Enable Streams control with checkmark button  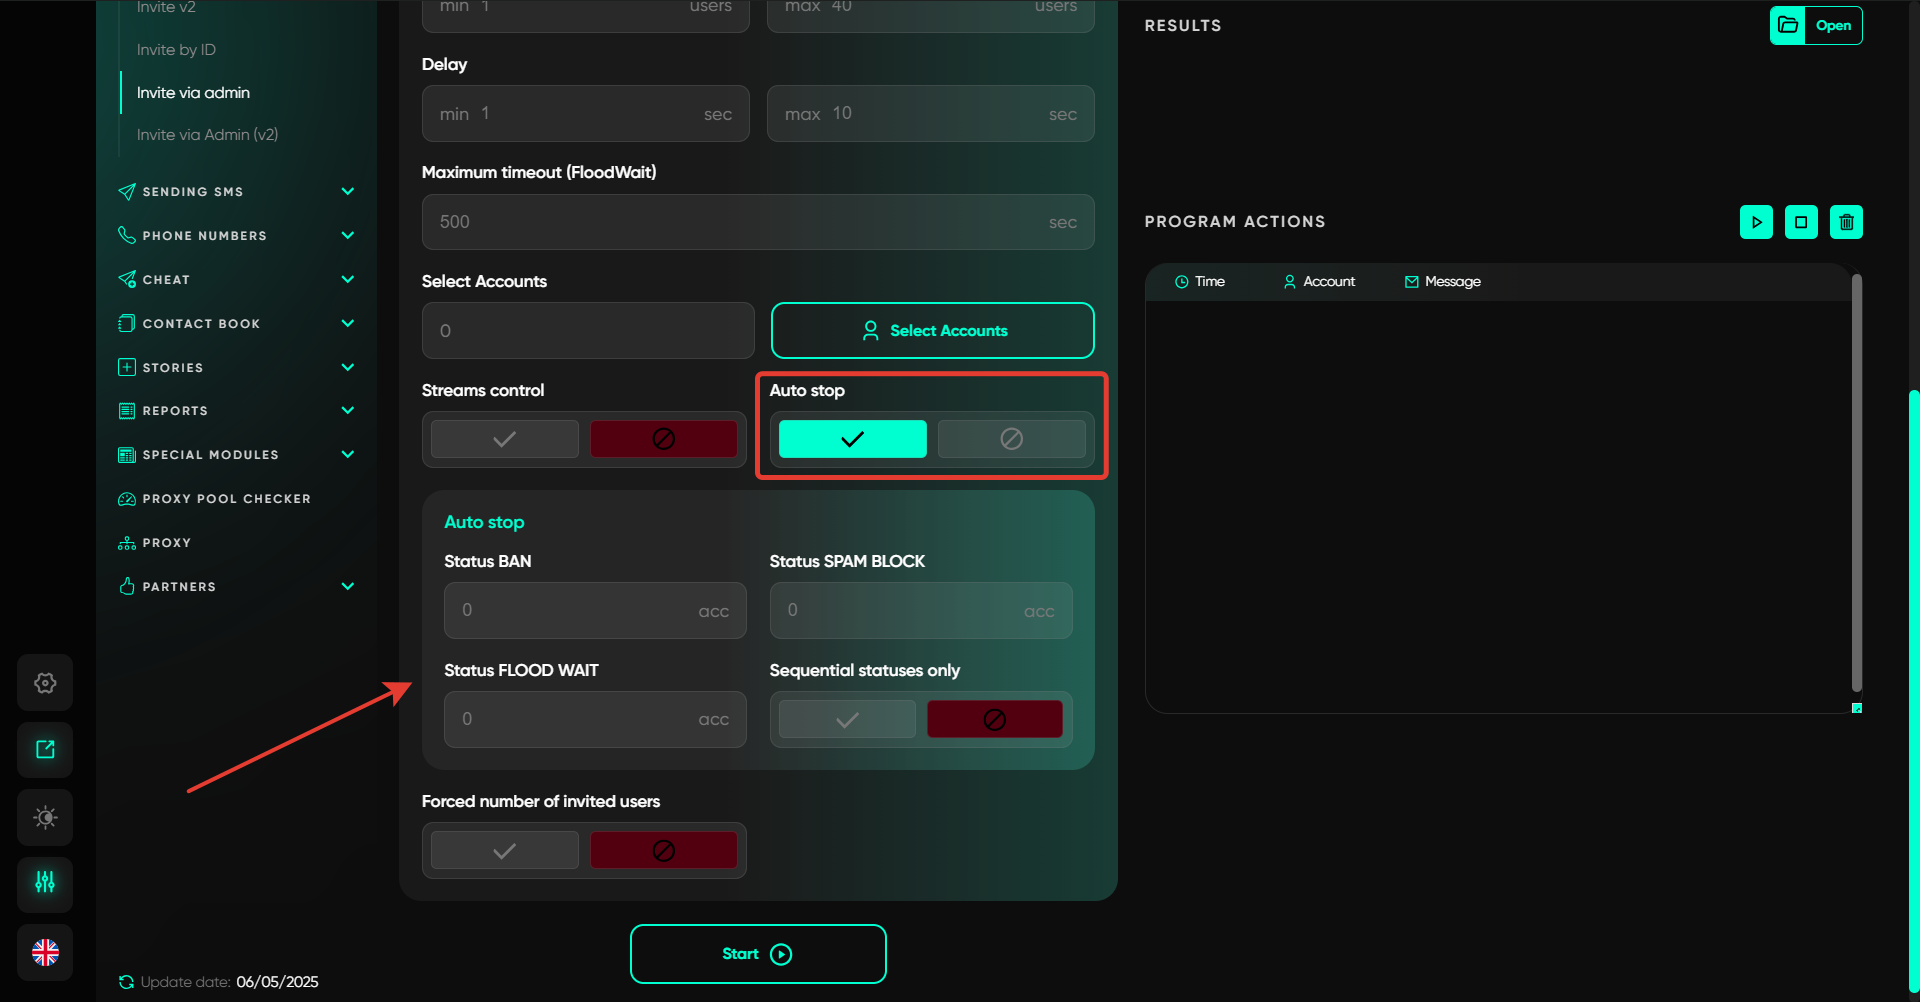tap(505, 439)
